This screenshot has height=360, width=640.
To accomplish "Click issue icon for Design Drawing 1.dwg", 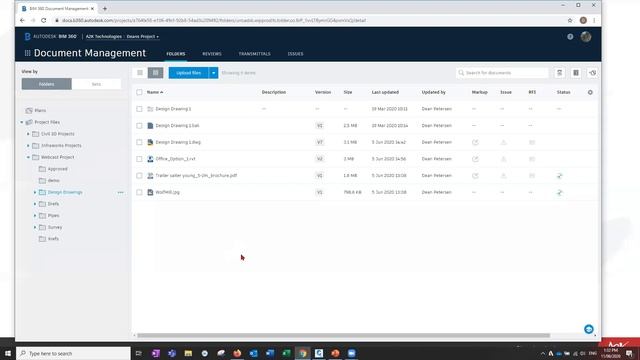I will tap(504, 142).
